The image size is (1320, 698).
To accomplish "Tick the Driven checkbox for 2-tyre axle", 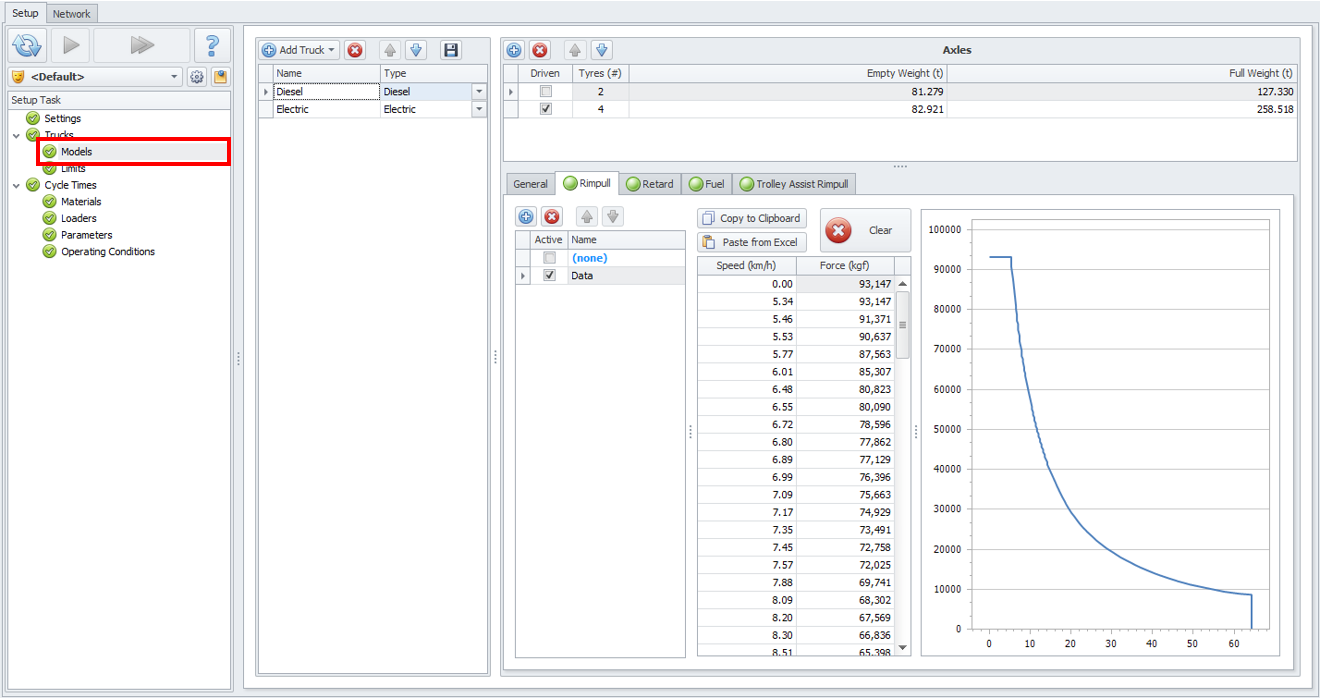I will coord(545,91).
